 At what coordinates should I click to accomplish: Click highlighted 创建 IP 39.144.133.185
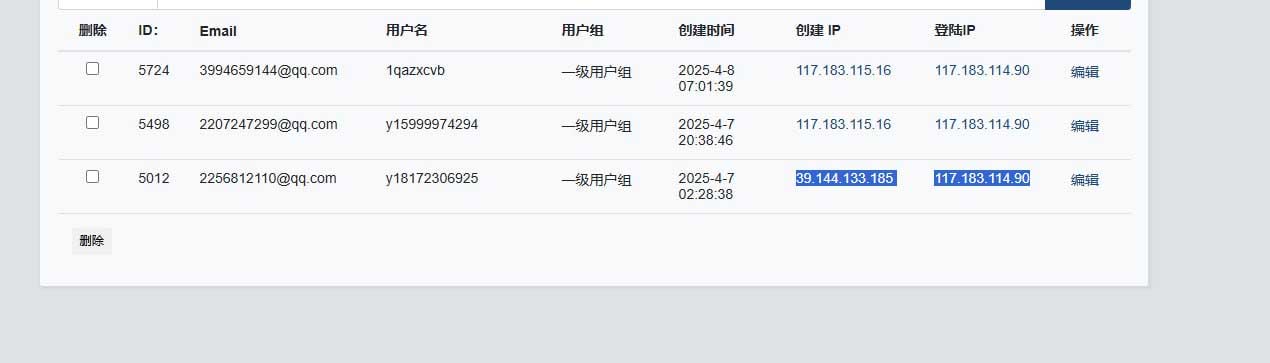(x=845, y=178)
